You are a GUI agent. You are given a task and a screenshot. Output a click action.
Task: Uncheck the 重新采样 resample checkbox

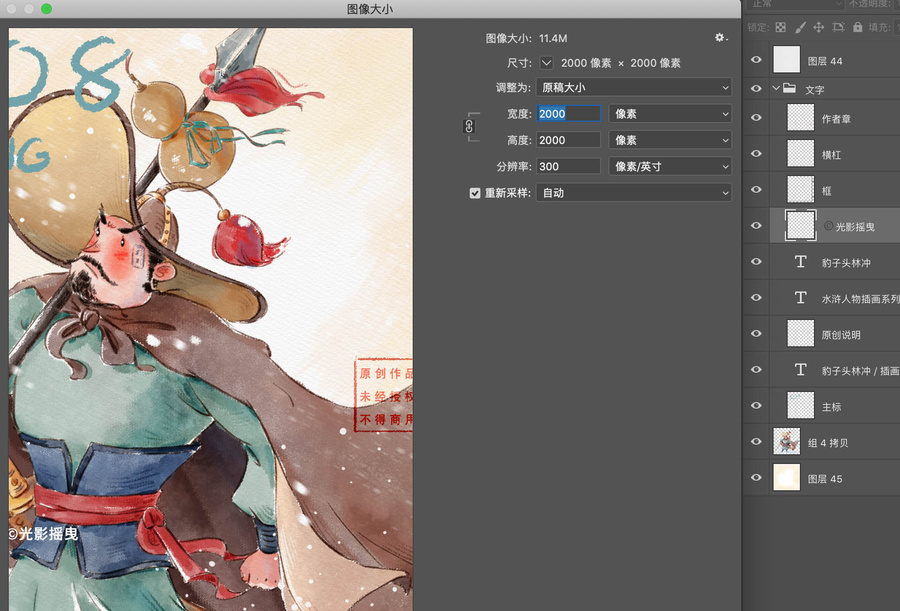475,193
